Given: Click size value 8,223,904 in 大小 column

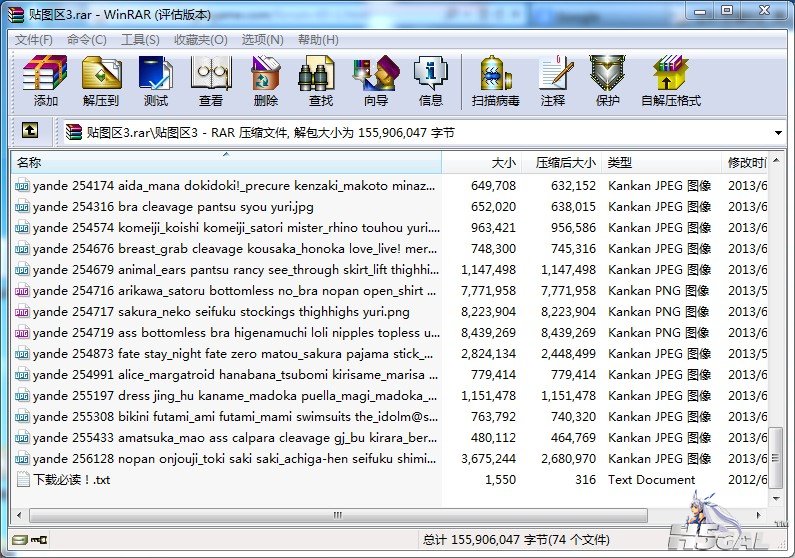Looking at the screenshot, I should [488, 312].
